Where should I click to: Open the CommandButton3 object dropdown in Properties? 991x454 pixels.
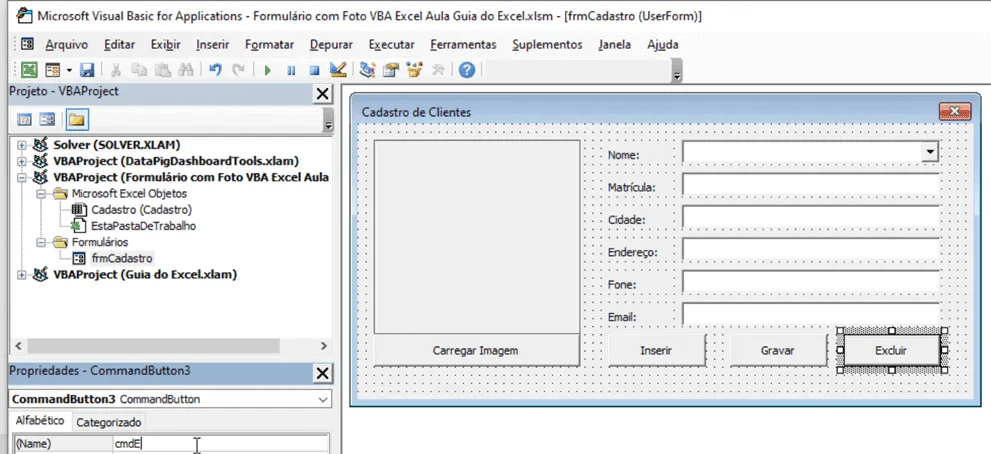[x=323, y=400]
